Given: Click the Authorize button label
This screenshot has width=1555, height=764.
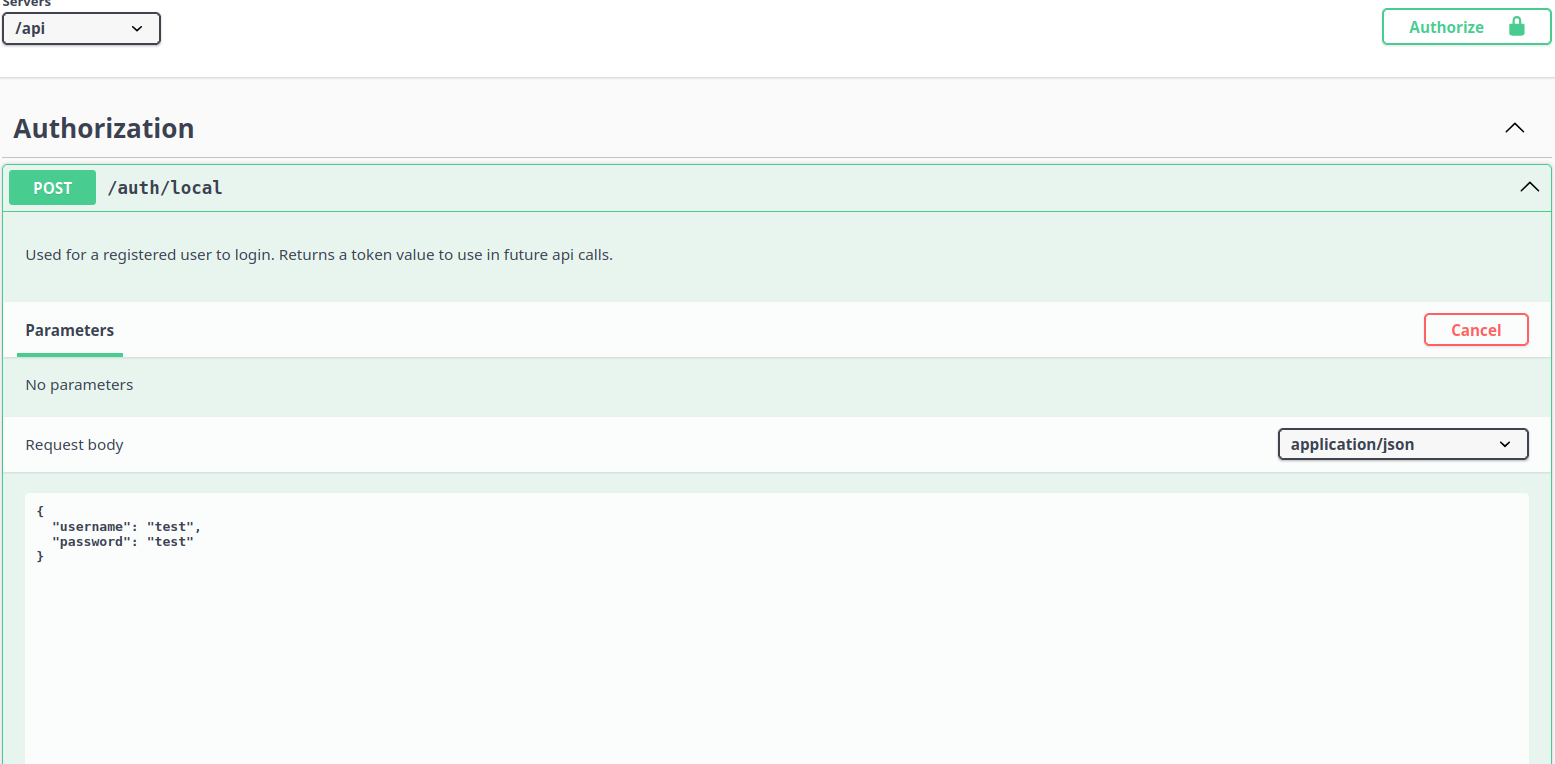Looking at the screenshot, I should (x=1446, y=27).
